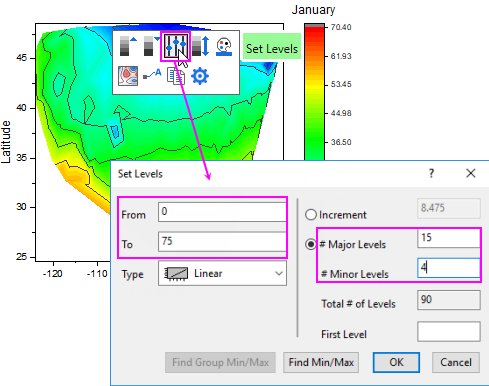Image resolution: width=489 pixels, height=386 pixels.
Task: Click the Latitude axis title
Action: click(6, 142)
